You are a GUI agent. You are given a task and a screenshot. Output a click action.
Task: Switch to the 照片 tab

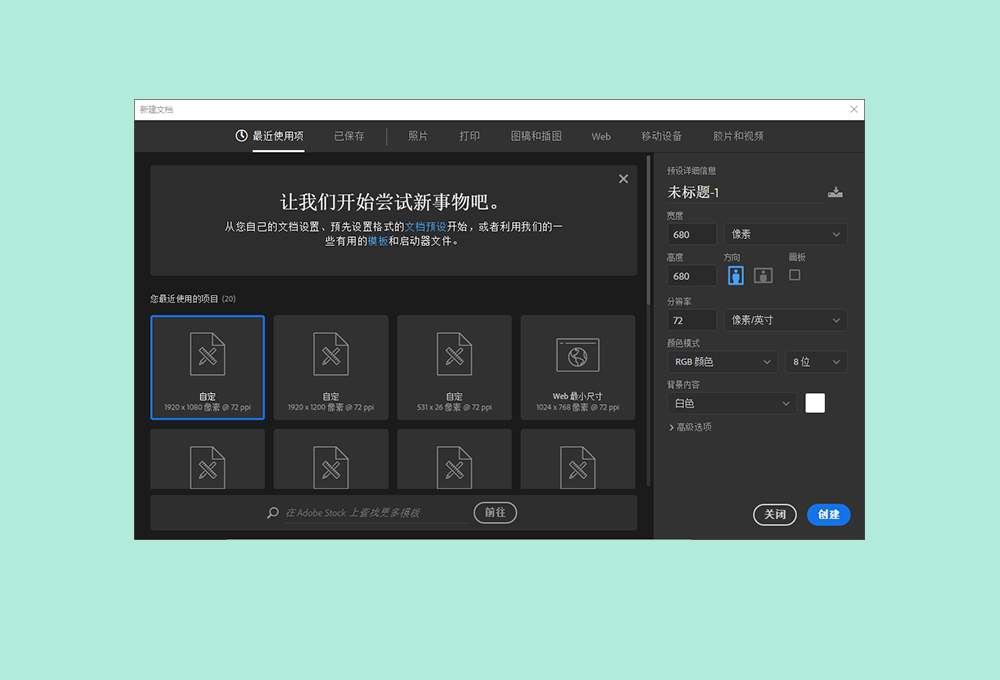pos(417,136)
